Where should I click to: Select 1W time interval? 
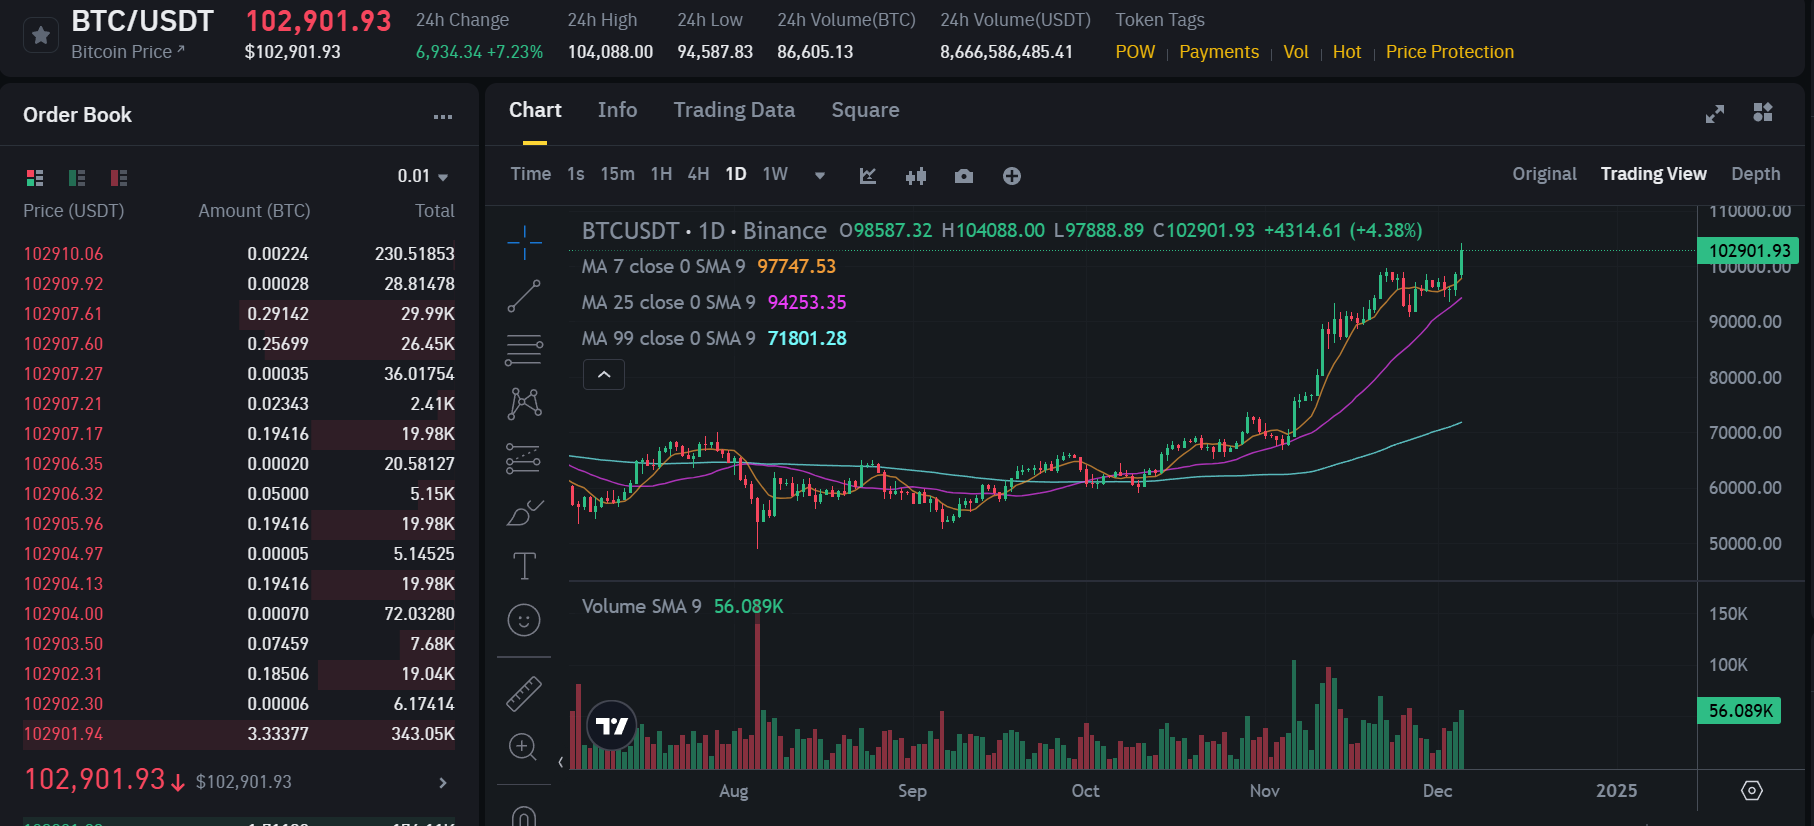pyautogui.click(x=775, y=174)
